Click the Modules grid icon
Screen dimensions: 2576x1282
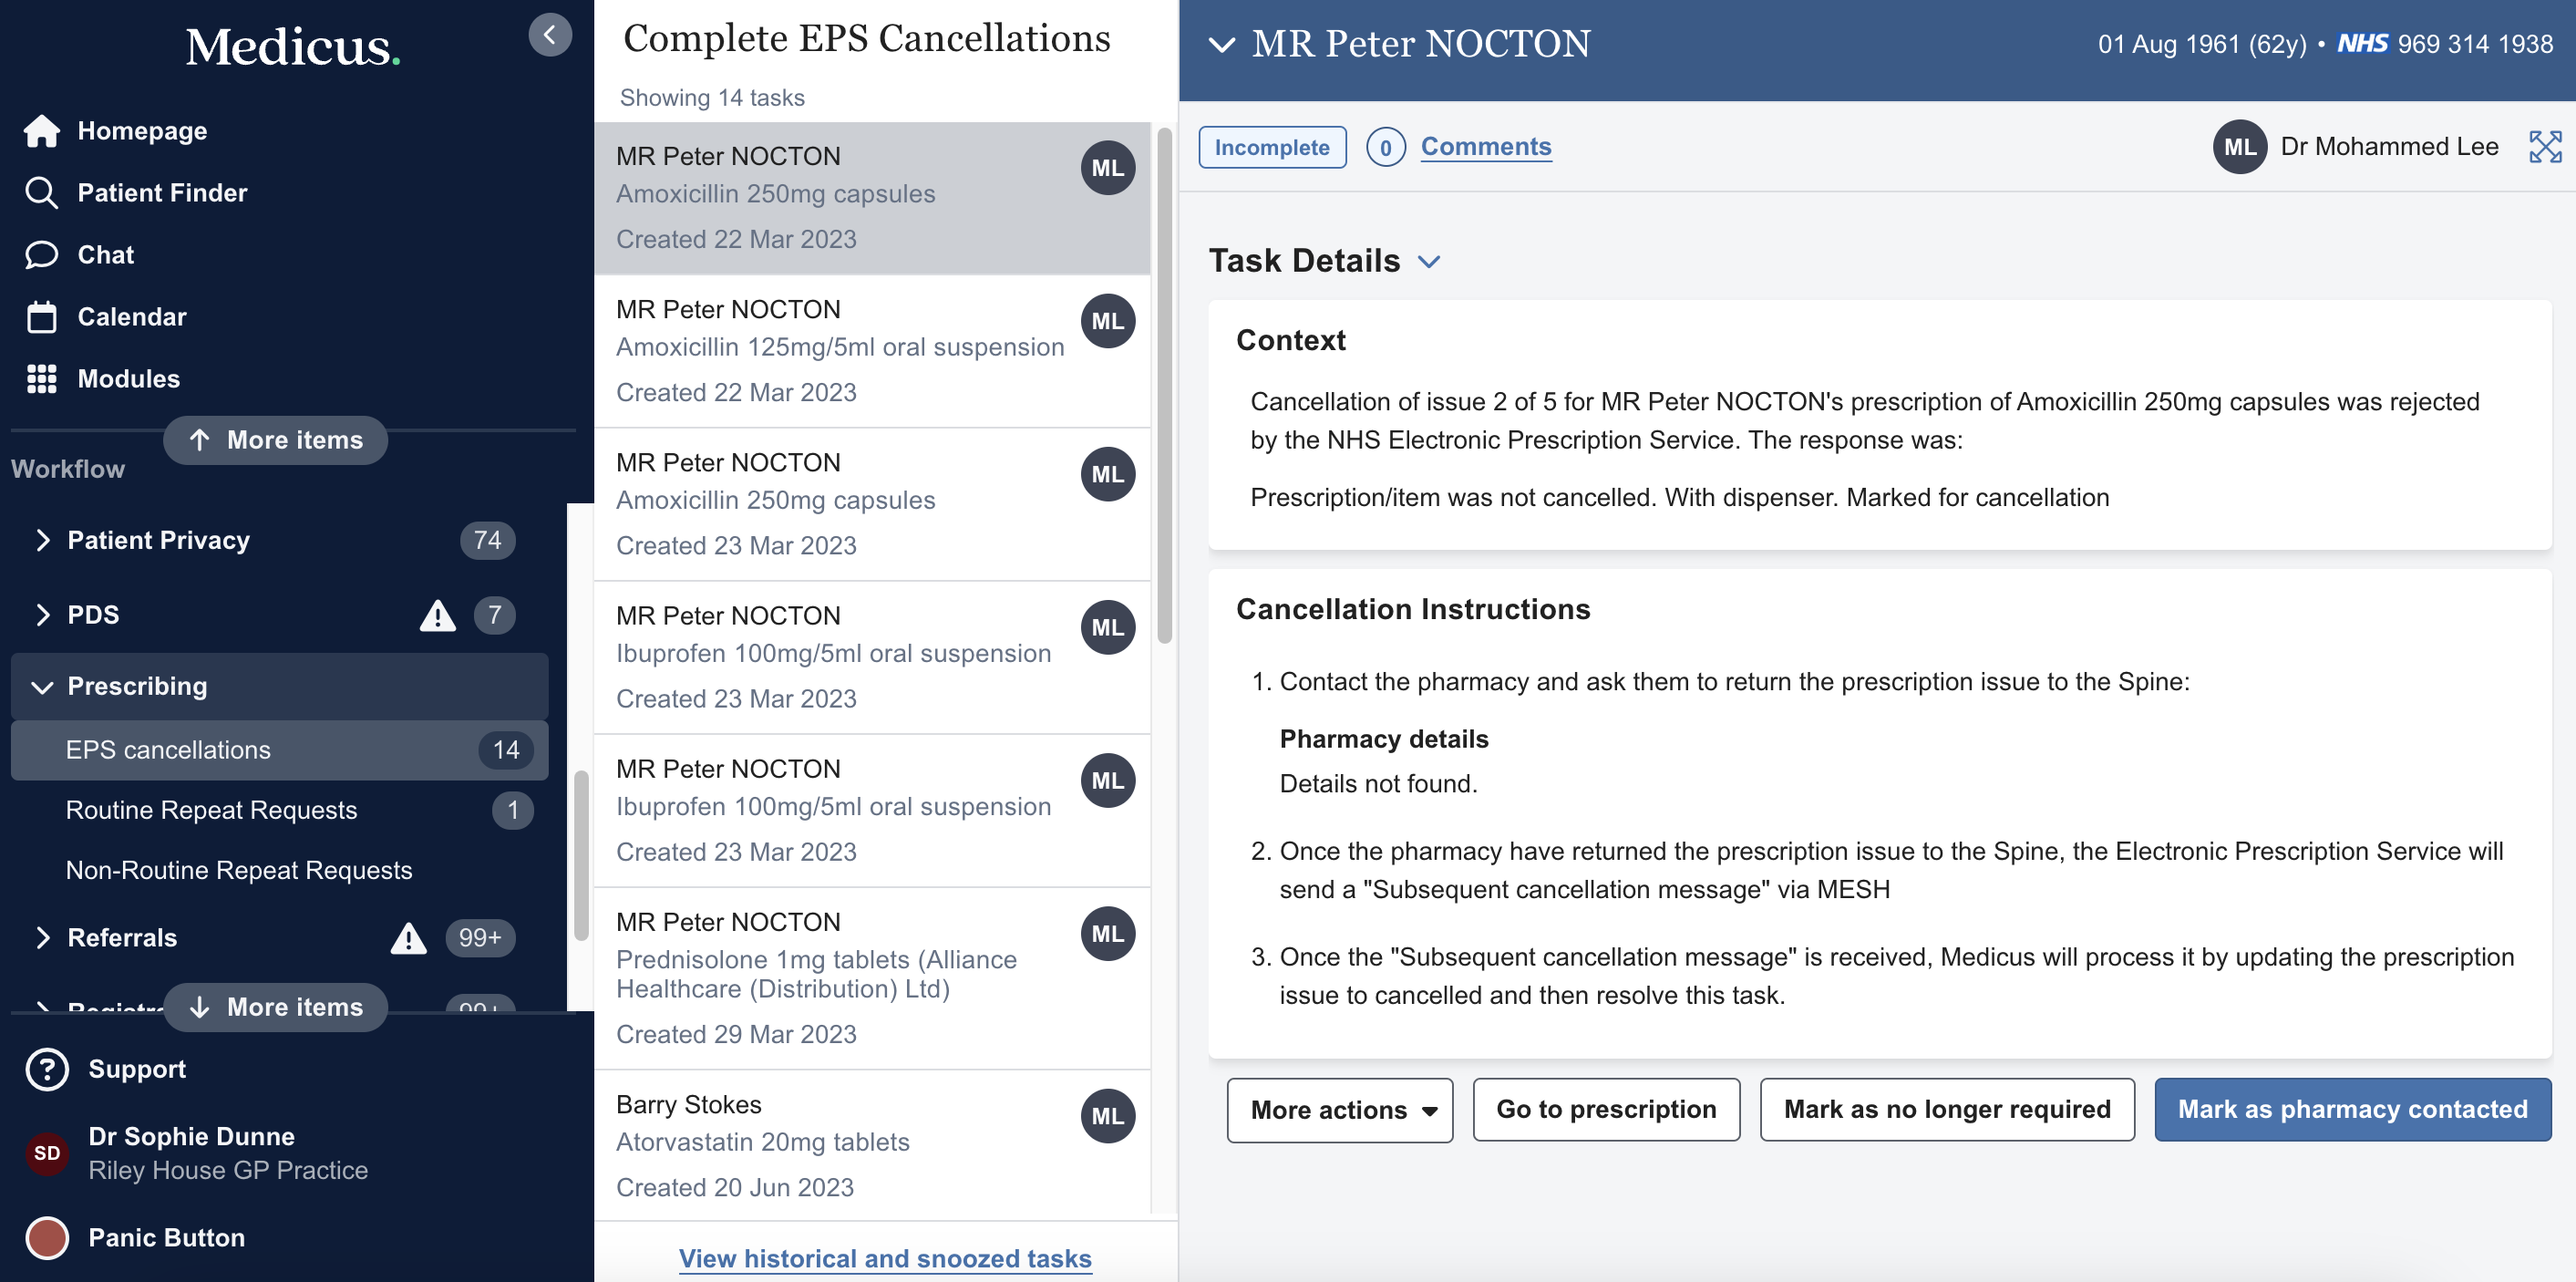(41, 379)
